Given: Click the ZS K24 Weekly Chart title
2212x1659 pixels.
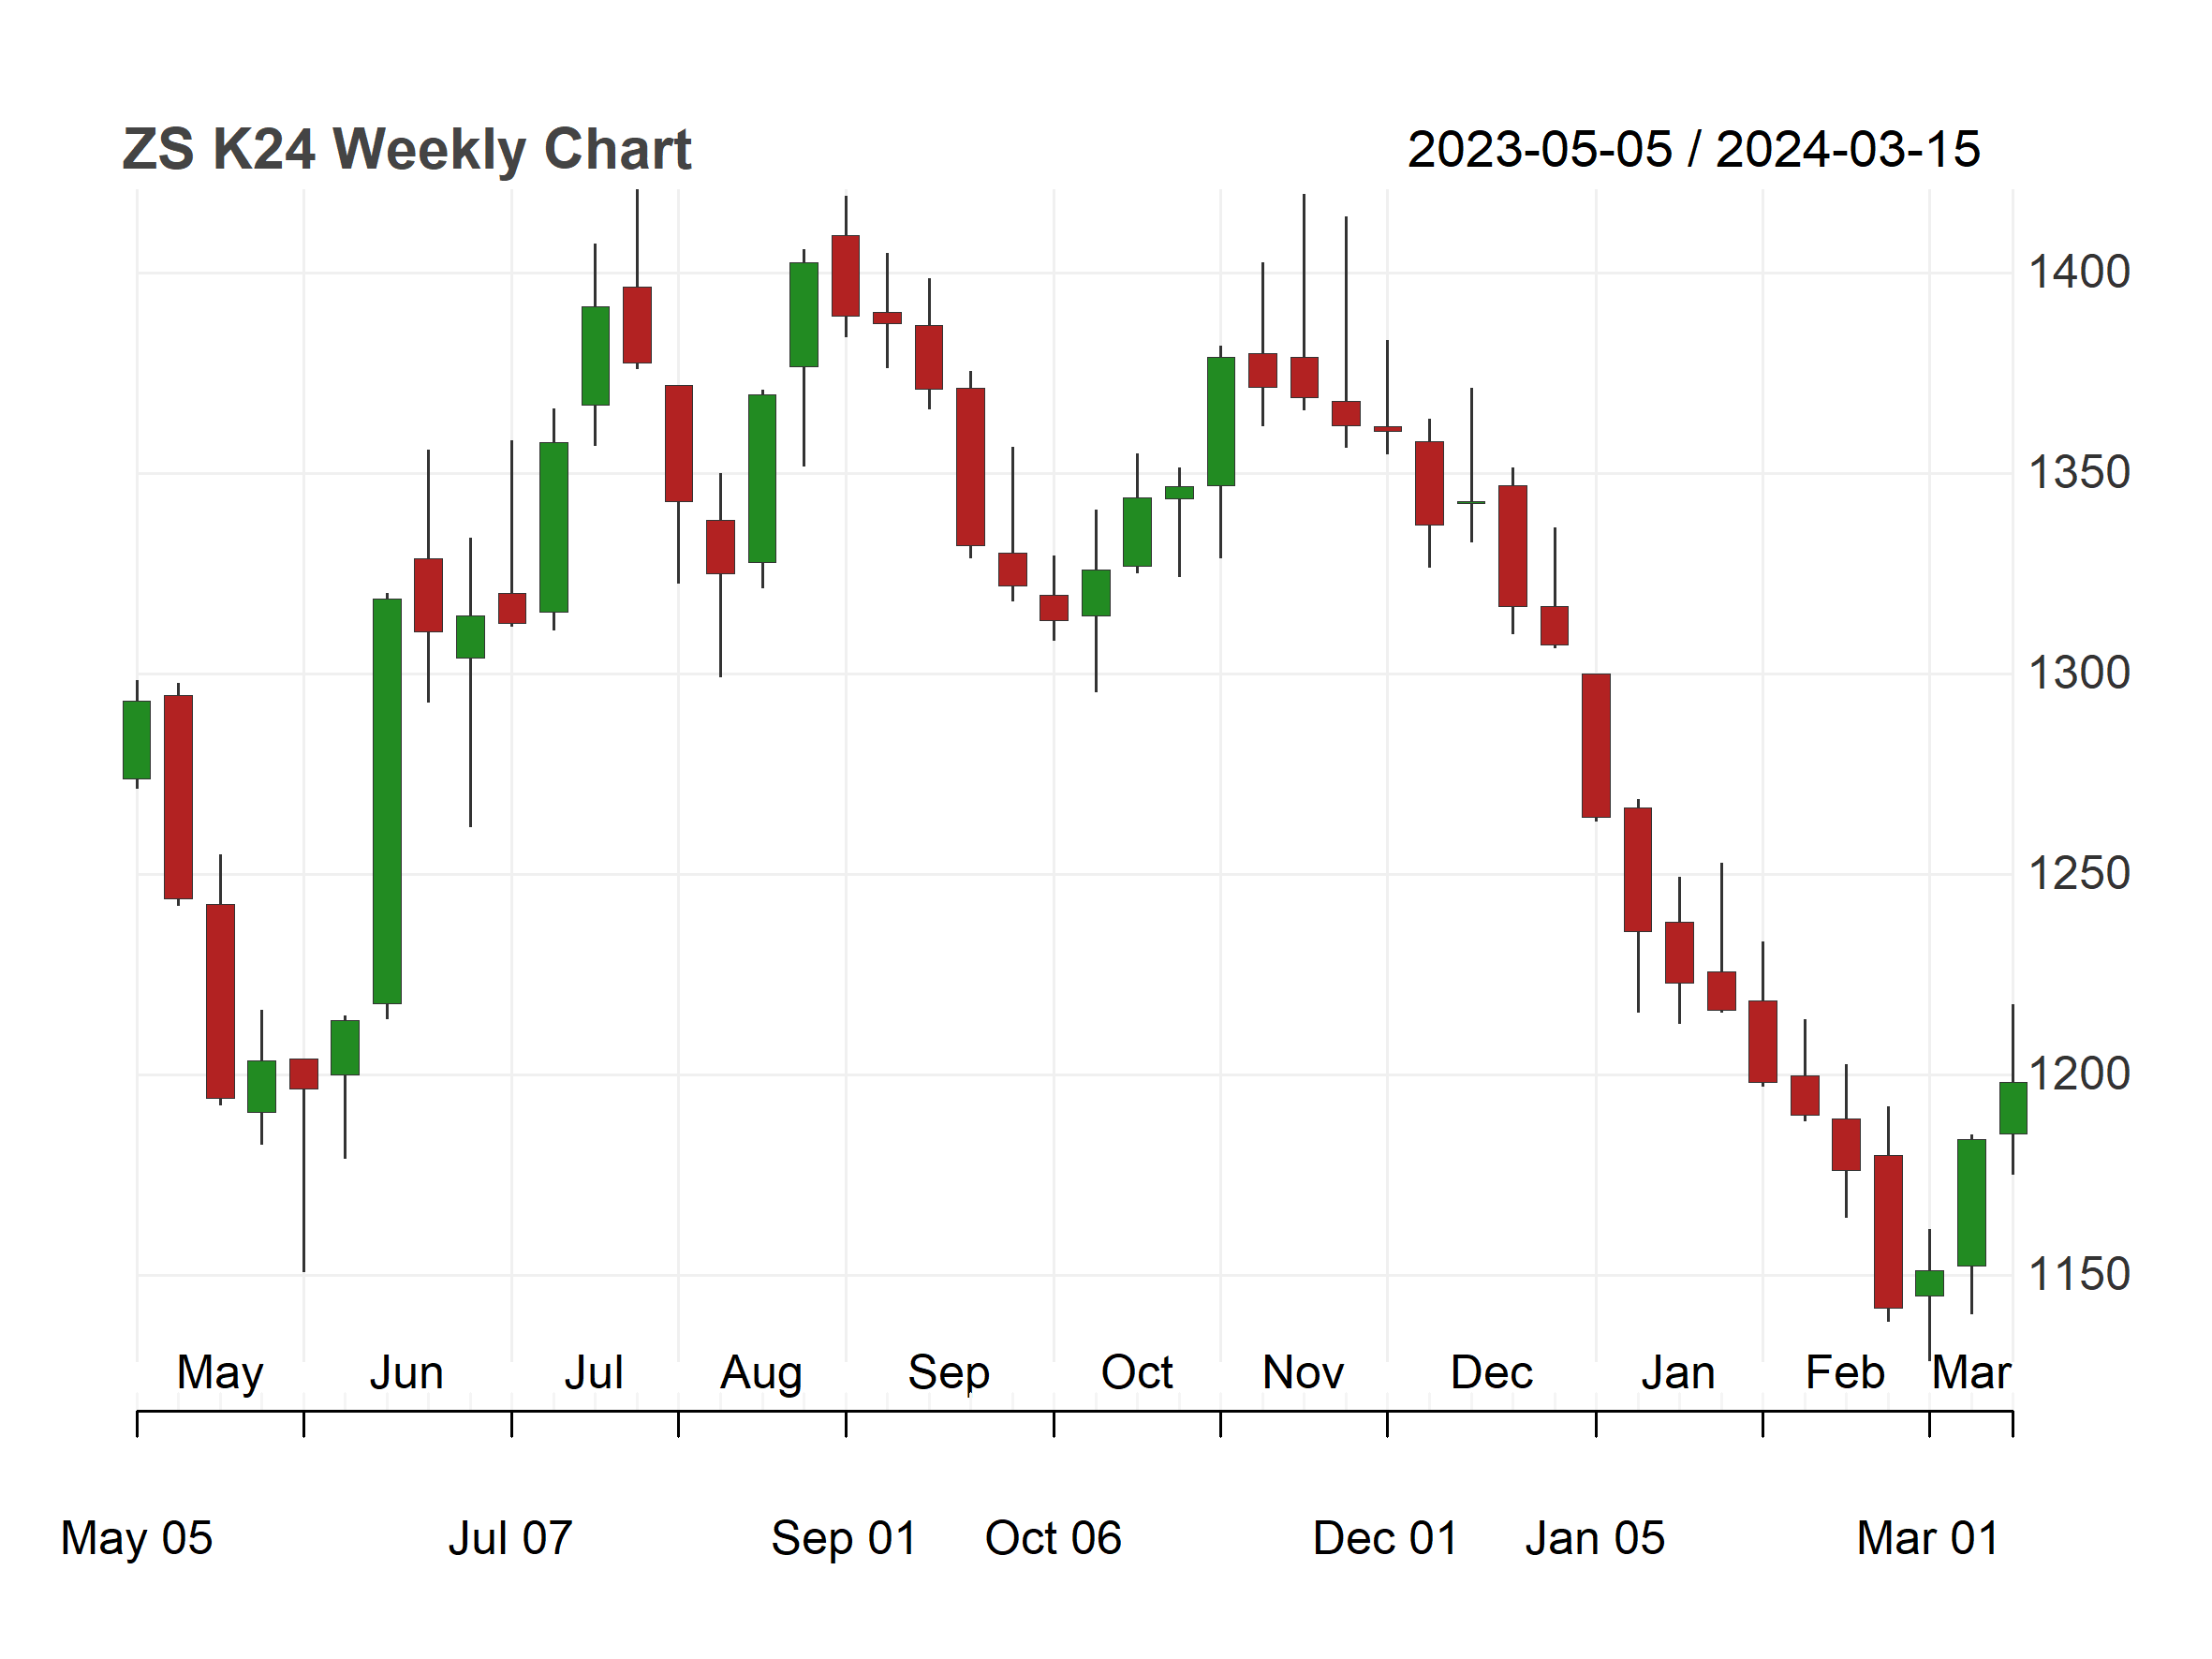Looking at the screenshot, I should pos(406,150).
